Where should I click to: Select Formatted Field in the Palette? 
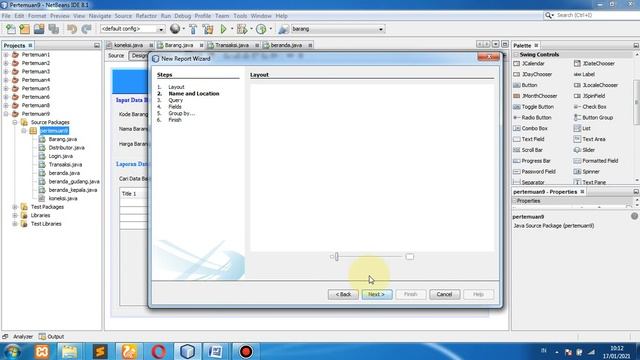pyautogui.click(x=596, y=161)
